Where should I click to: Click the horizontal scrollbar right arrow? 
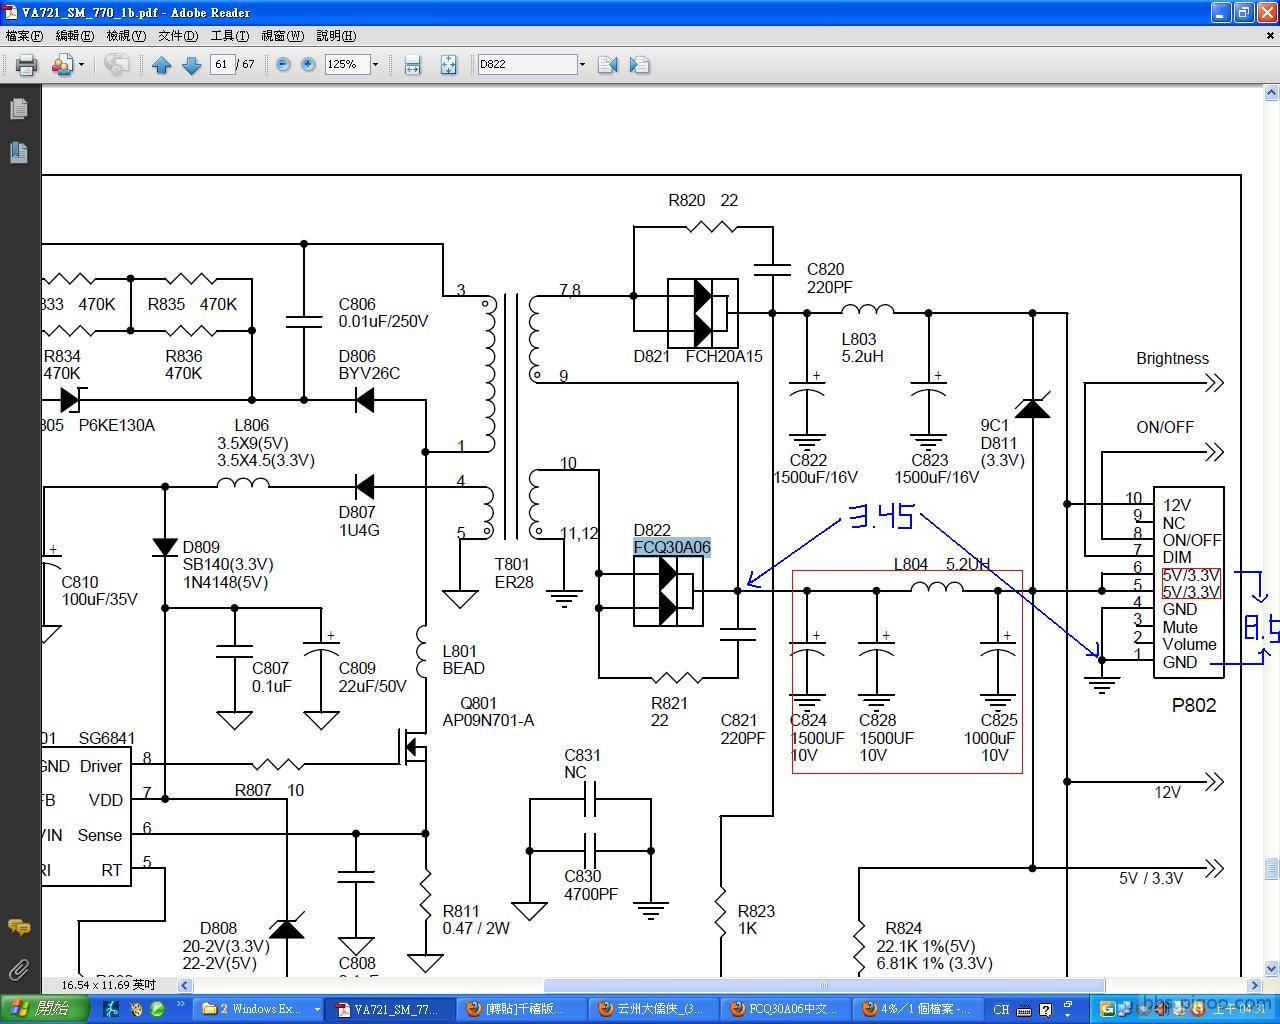point(1254,985)
